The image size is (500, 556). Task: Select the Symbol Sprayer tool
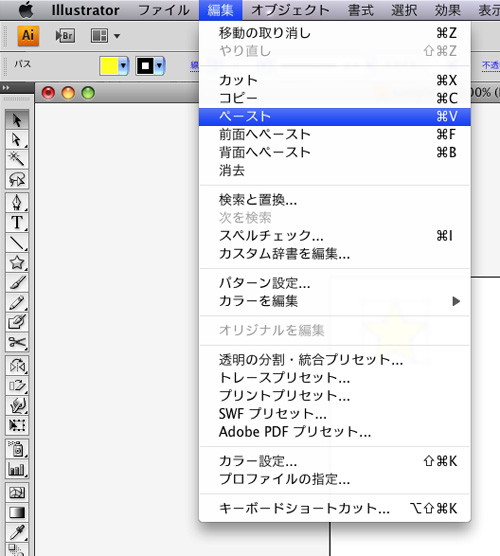click(17, 449)
